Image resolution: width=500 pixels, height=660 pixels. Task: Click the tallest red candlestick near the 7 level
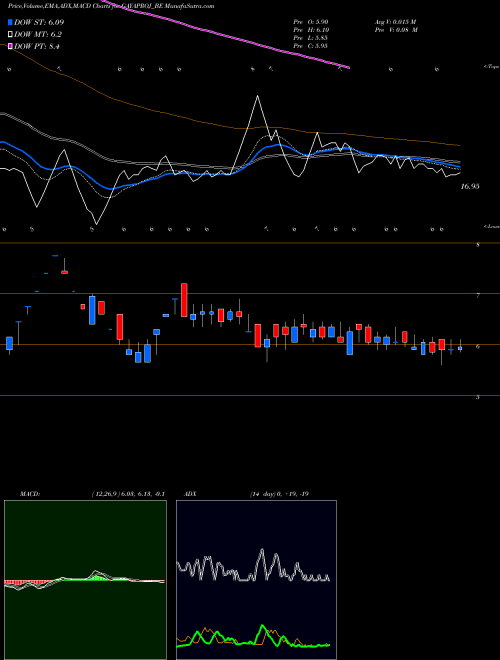tap(184, 300)
